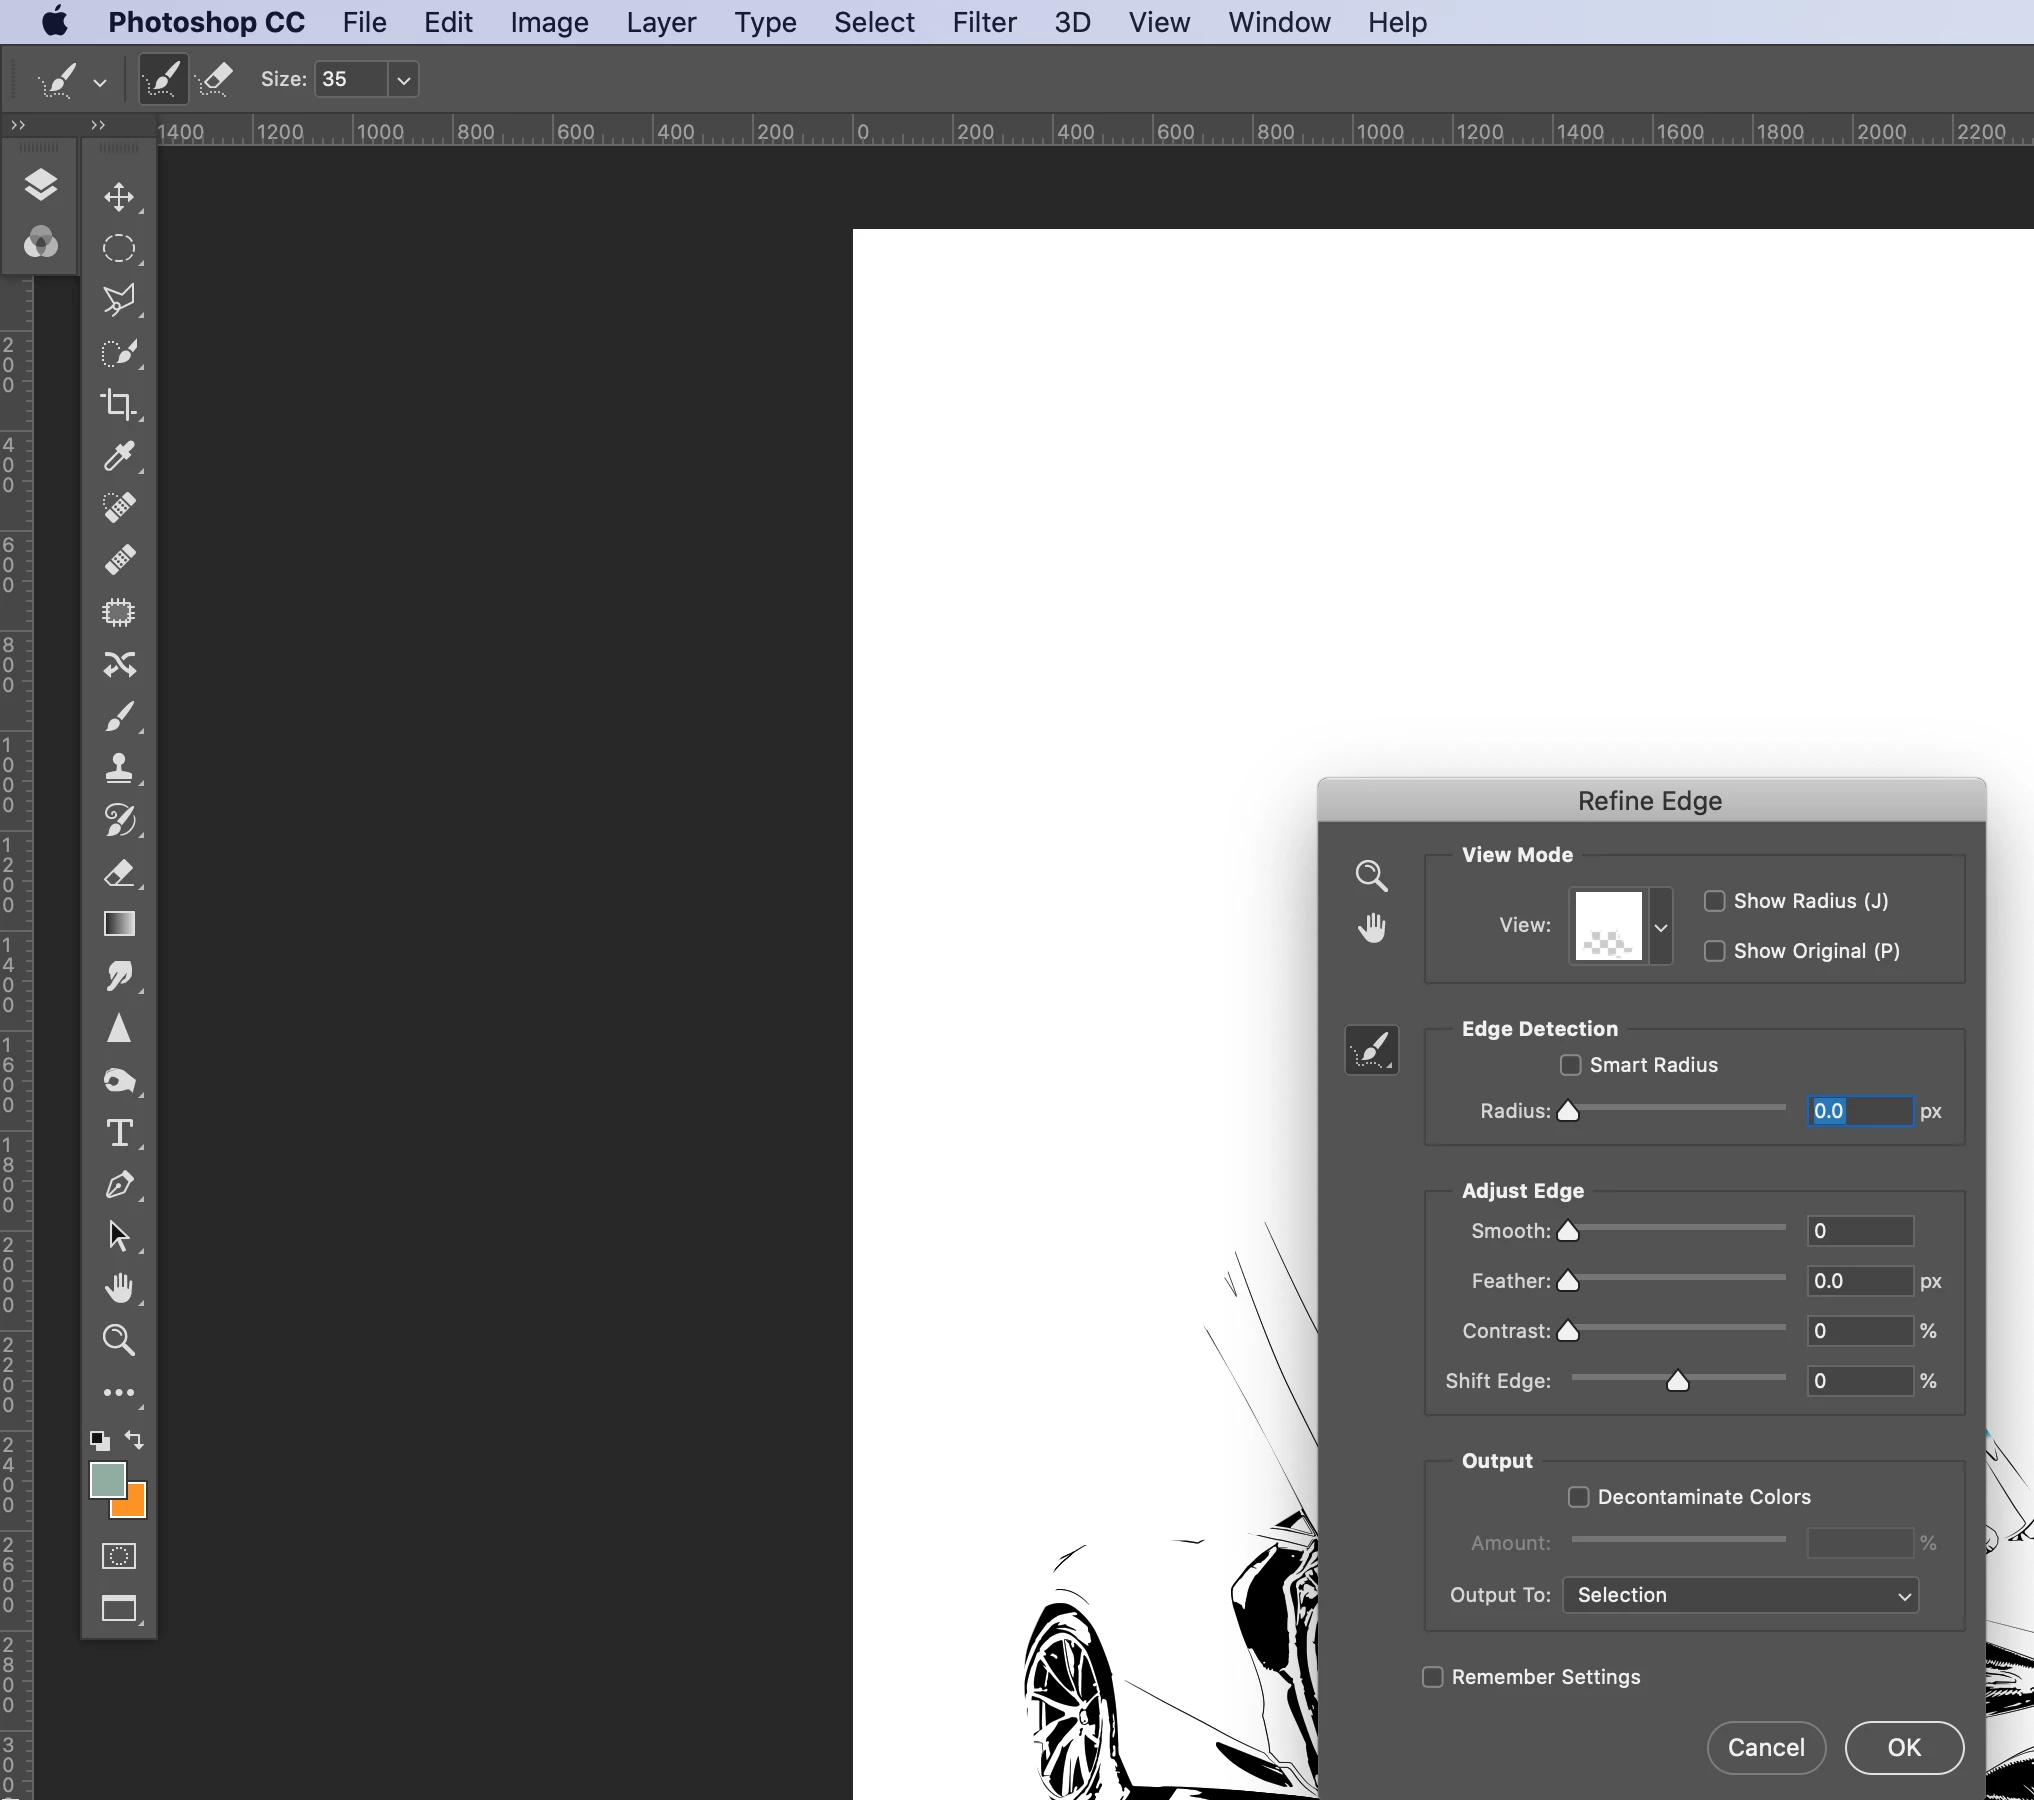Image resolution: width=2034 pixels, height=1800 pixels.
Task: Select the Zoom tool in Refine Edge dialog
Action: coord(1371,876)
